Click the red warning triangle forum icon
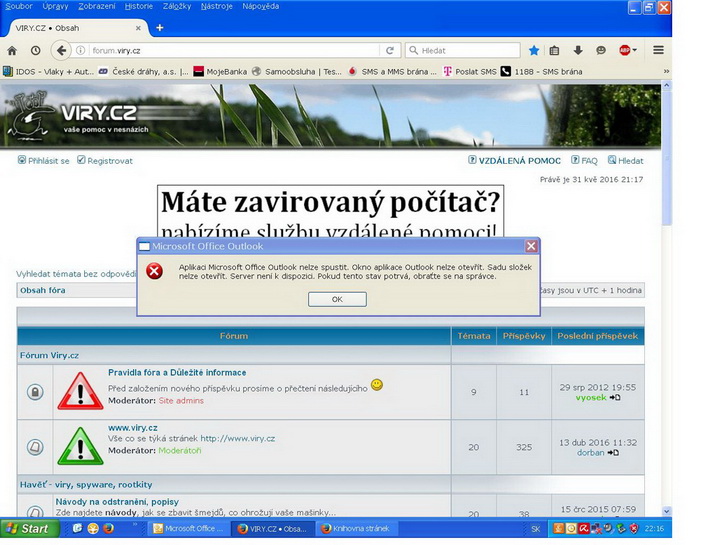The image size is (726, 545). coord(81,391)
